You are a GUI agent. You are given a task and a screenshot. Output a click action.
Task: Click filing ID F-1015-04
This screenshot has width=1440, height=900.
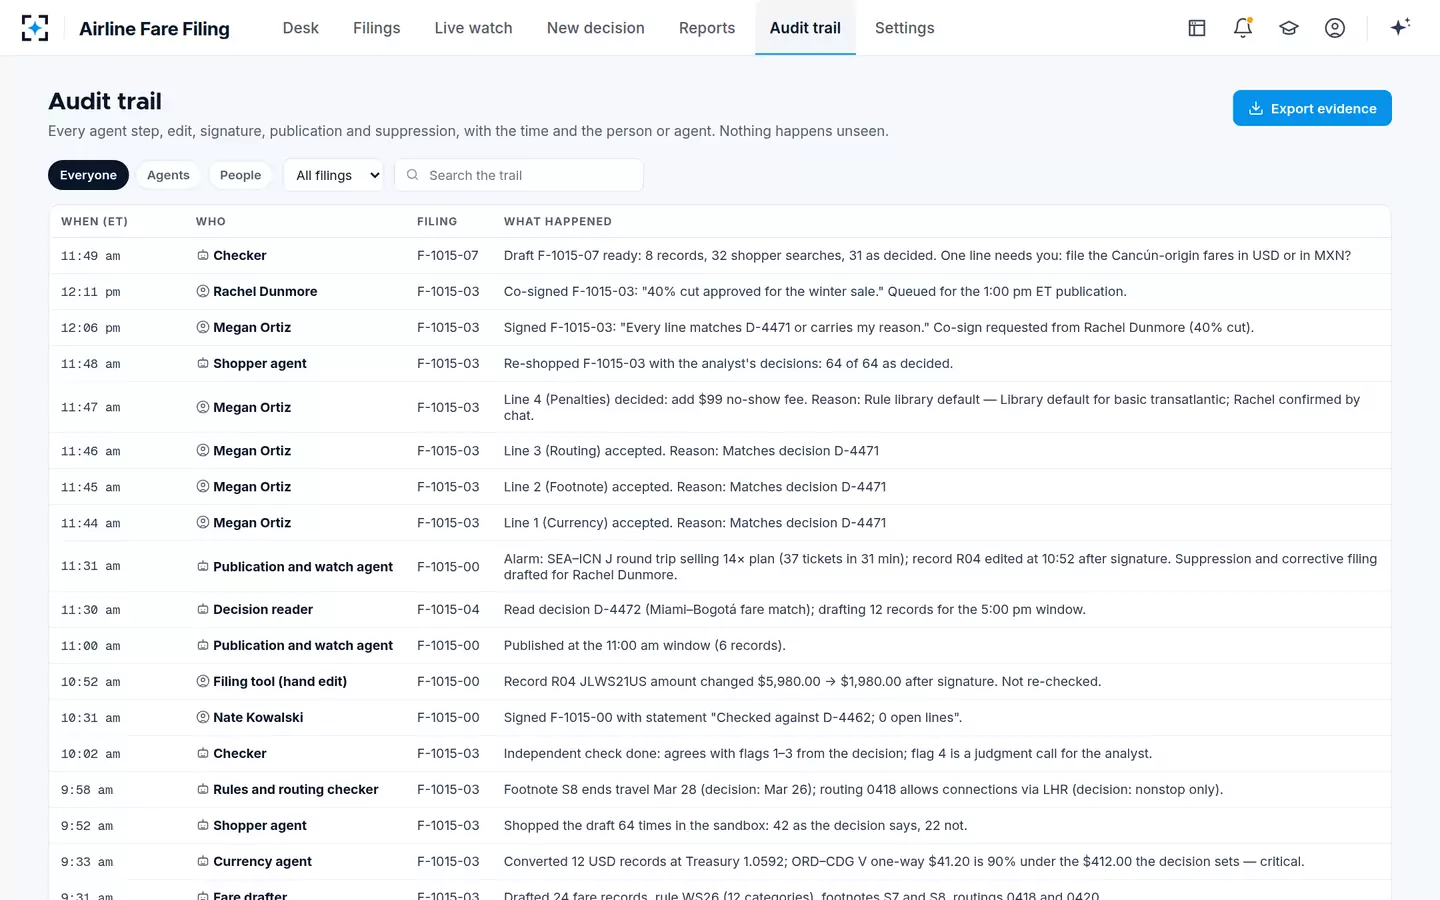pyautogui.click(x=448, y=609)
